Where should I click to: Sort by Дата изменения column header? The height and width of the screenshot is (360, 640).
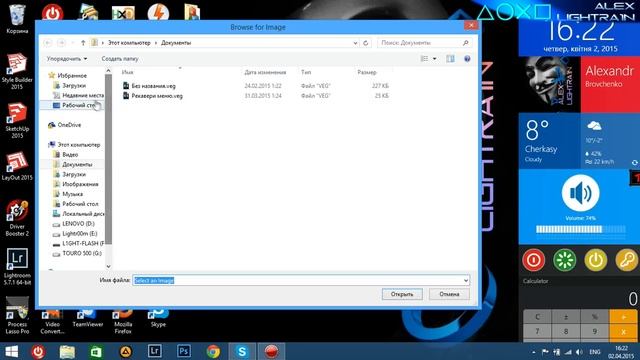(265, 72)
